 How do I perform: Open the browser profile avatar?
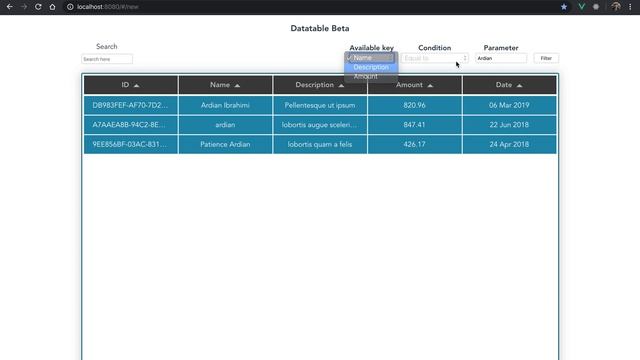pos(616,7)
